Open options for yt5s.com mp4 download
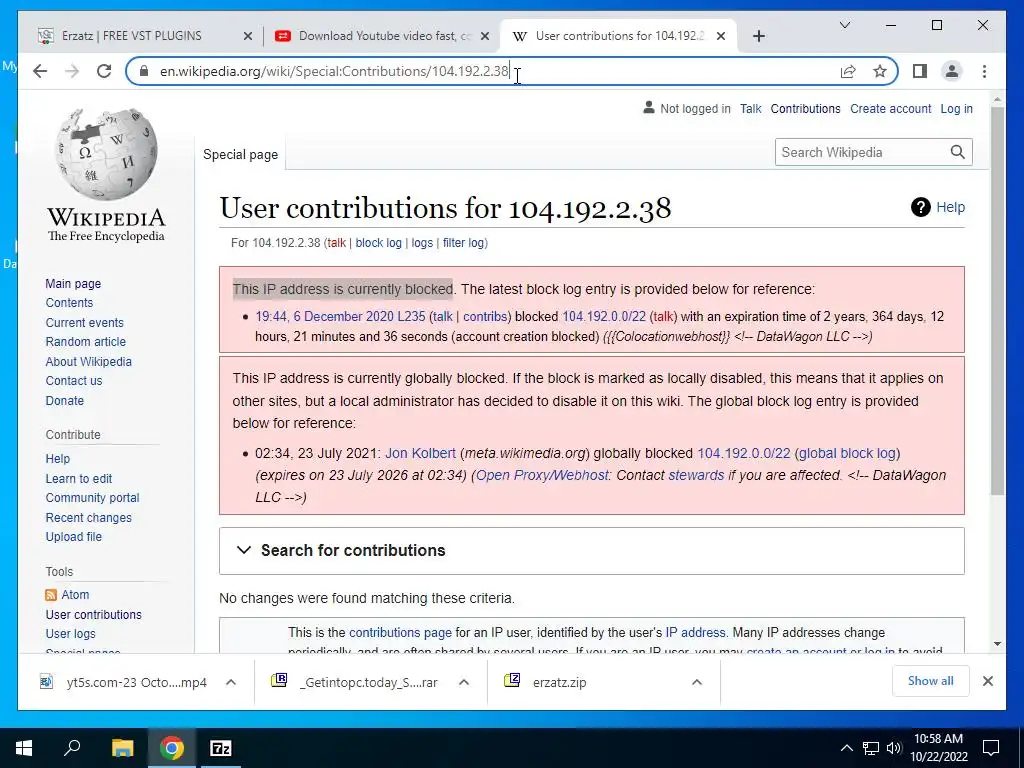The height and width of the screenshot is (768, 1024). pyautogui.click(x=231, y=682)
